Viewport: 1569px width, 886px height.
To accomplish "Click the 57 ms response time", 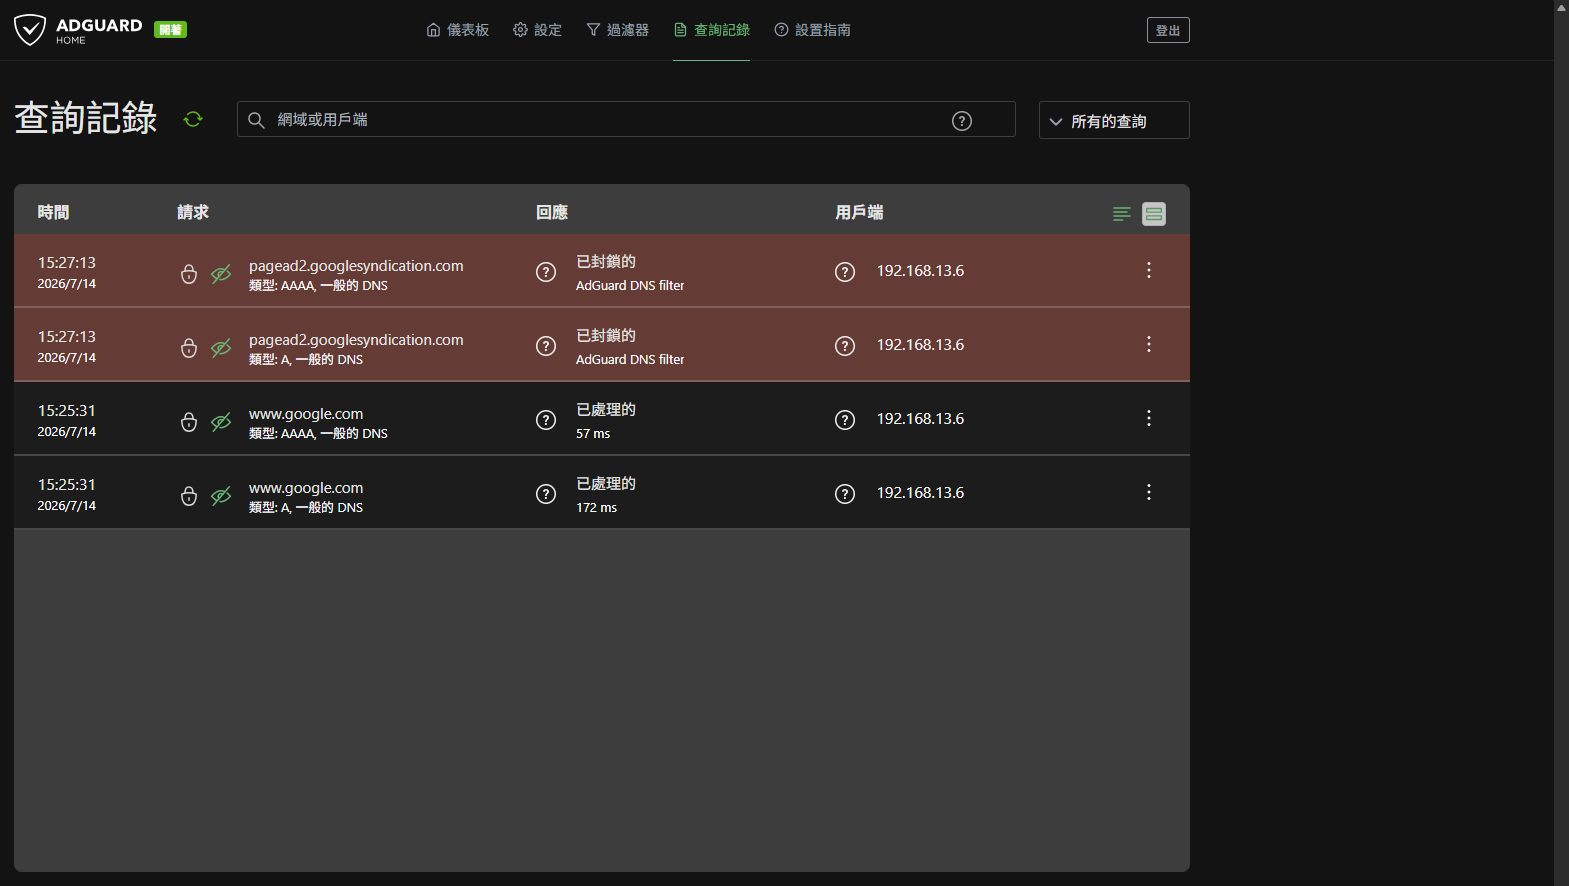I will pyautogui.click(x=593, y=434).
